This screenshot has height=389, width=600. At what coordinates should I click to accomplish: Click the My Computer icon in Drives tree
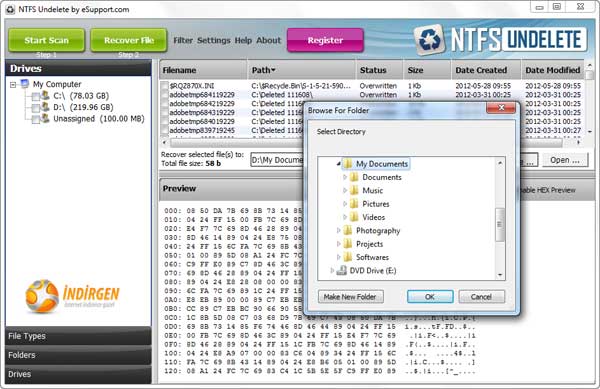[25, 84]
